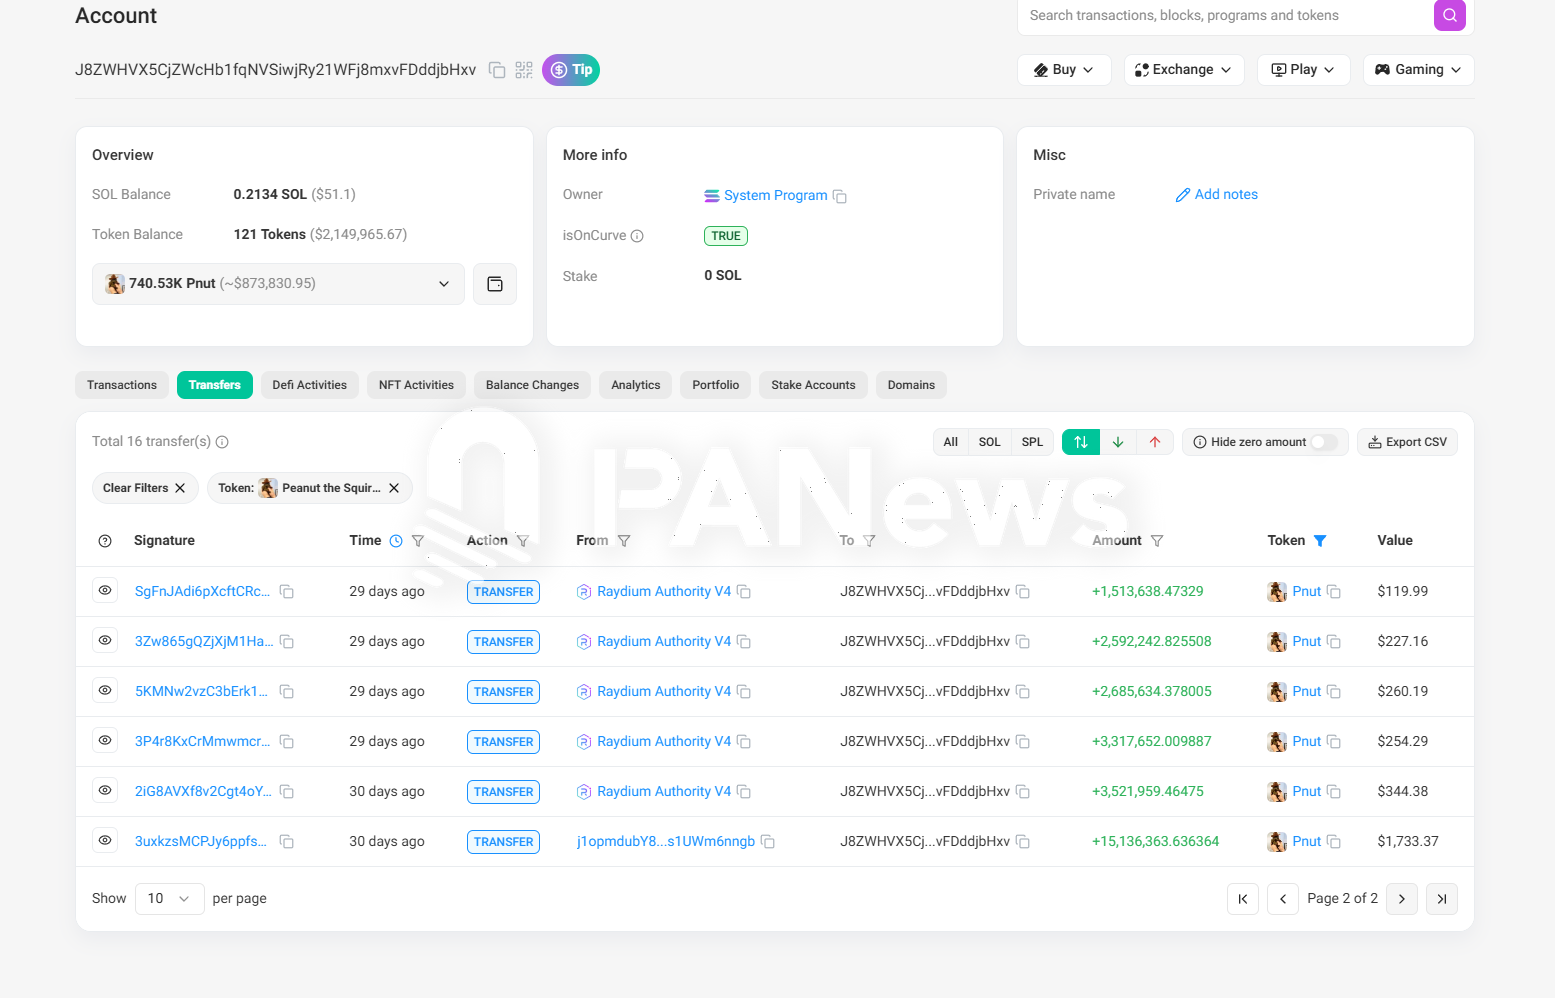Toggle the Hide zero amount switch
Image resolution: width=1555 pixels, height=998 pixels.
[x=1324, y=442]
